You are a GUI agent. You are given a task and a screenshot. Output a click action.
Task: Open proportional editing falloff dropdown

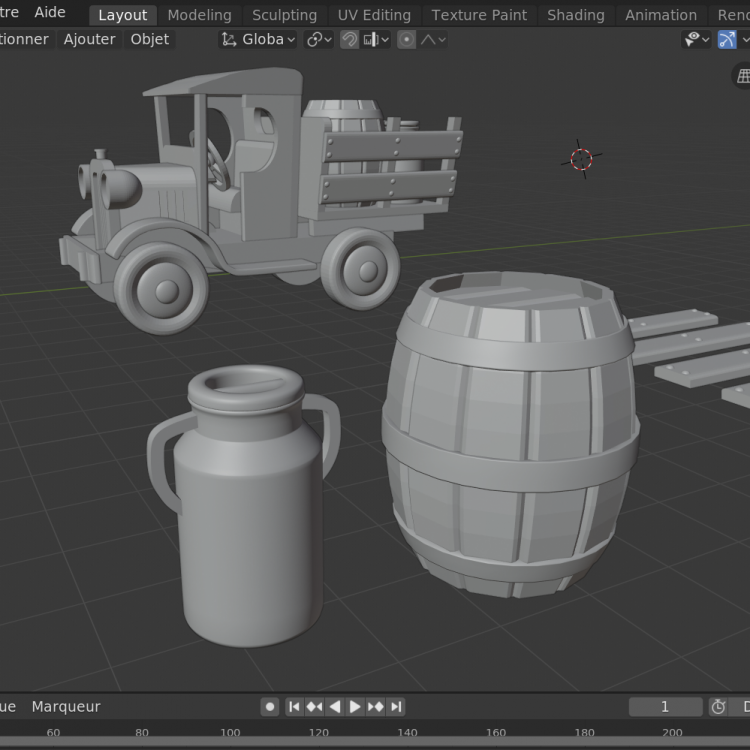[432, 40]
